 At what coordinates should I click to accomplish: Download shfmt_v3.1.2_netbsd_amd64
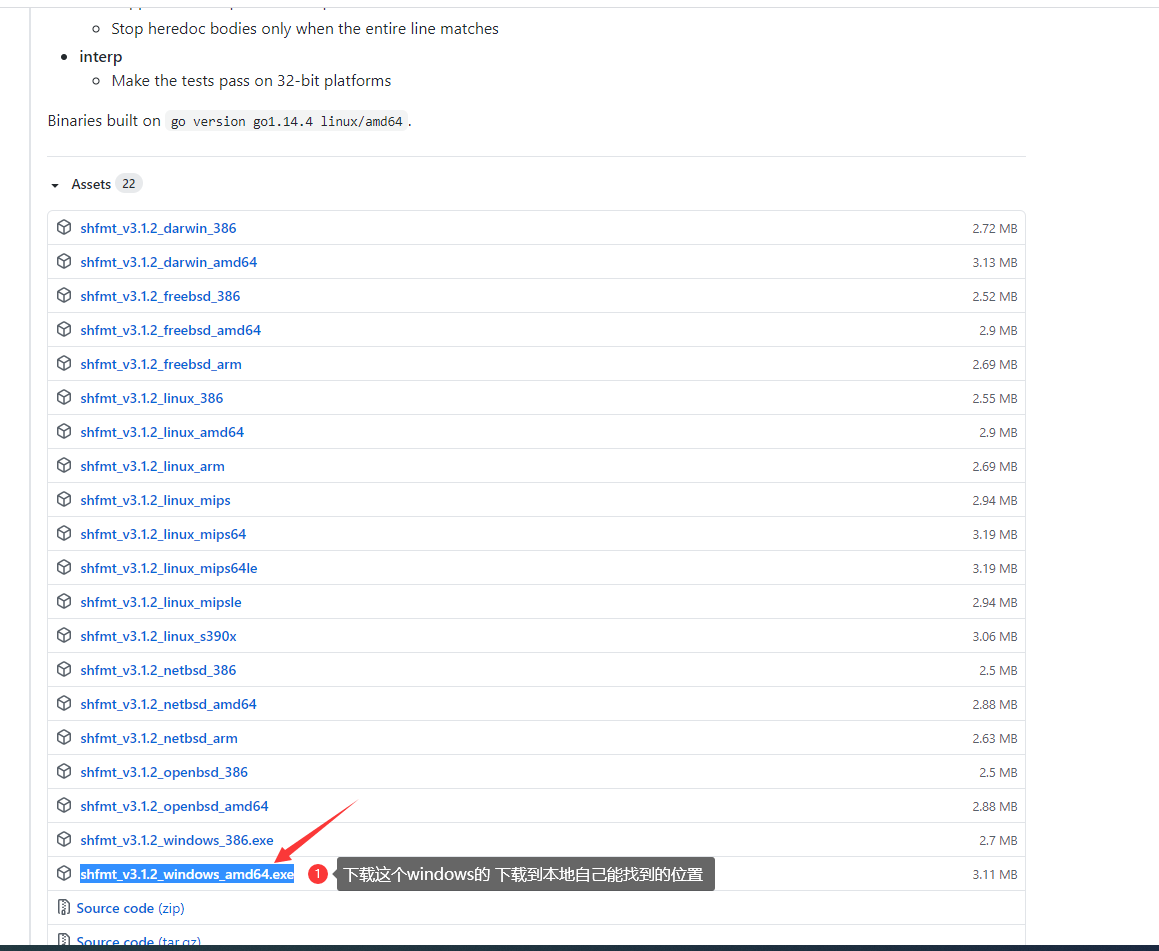click(x=169, y=704)
